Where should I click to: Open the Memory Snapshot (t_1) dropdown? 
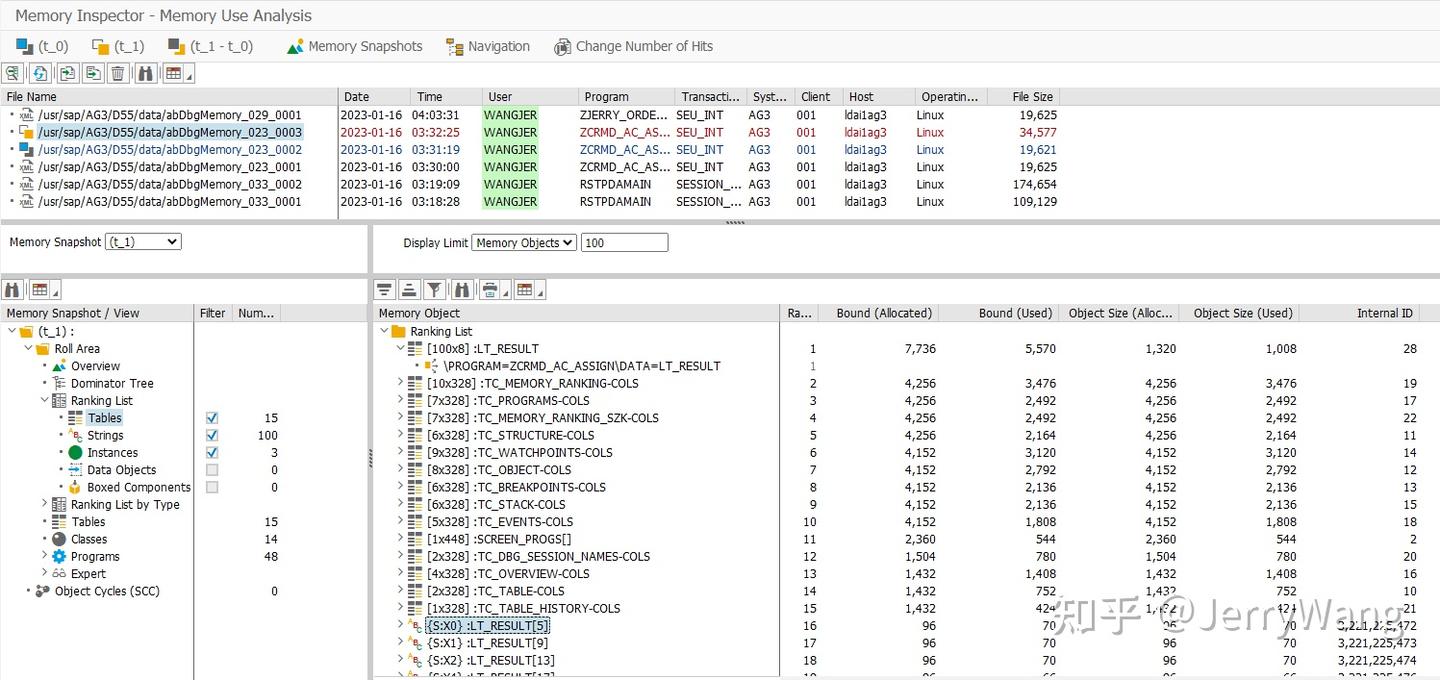(x=143, y=242)
